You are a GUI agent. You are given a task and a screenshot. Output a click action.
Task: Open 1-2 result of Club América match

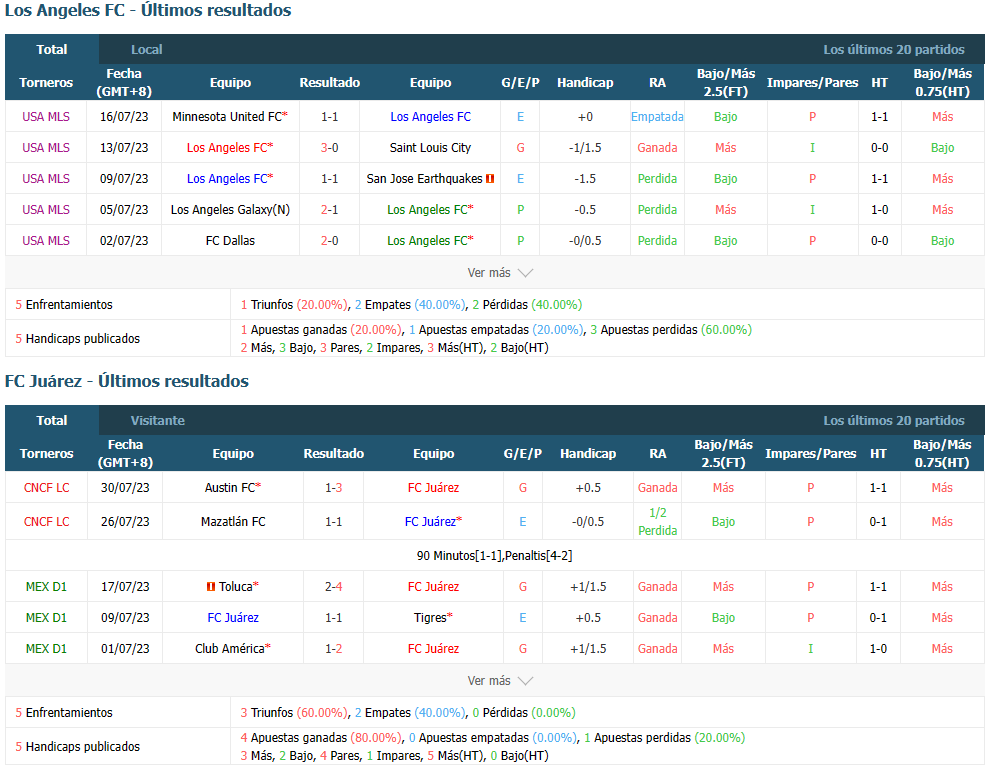click(x=333, y=648)
